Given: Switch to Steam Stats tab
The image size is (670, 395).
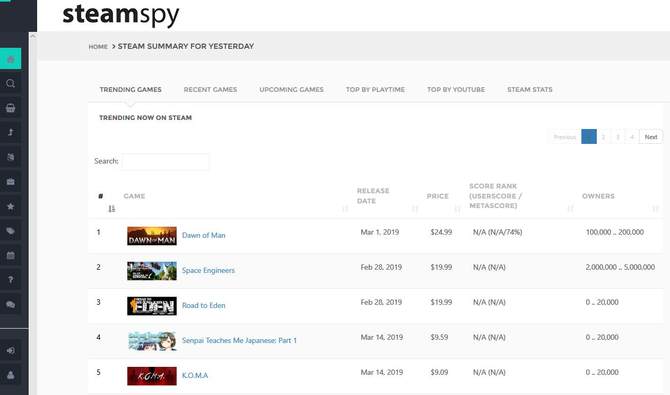Looking at the screenshot, I should [x=530, y=90].
